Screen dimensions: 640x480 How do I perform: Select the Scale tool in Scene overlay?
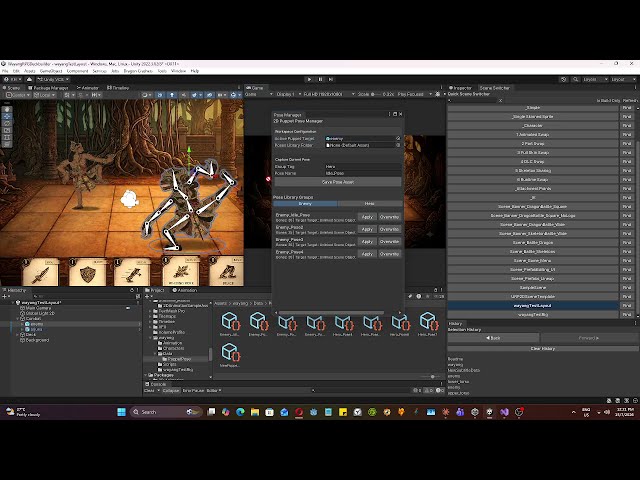click(7, 130)
